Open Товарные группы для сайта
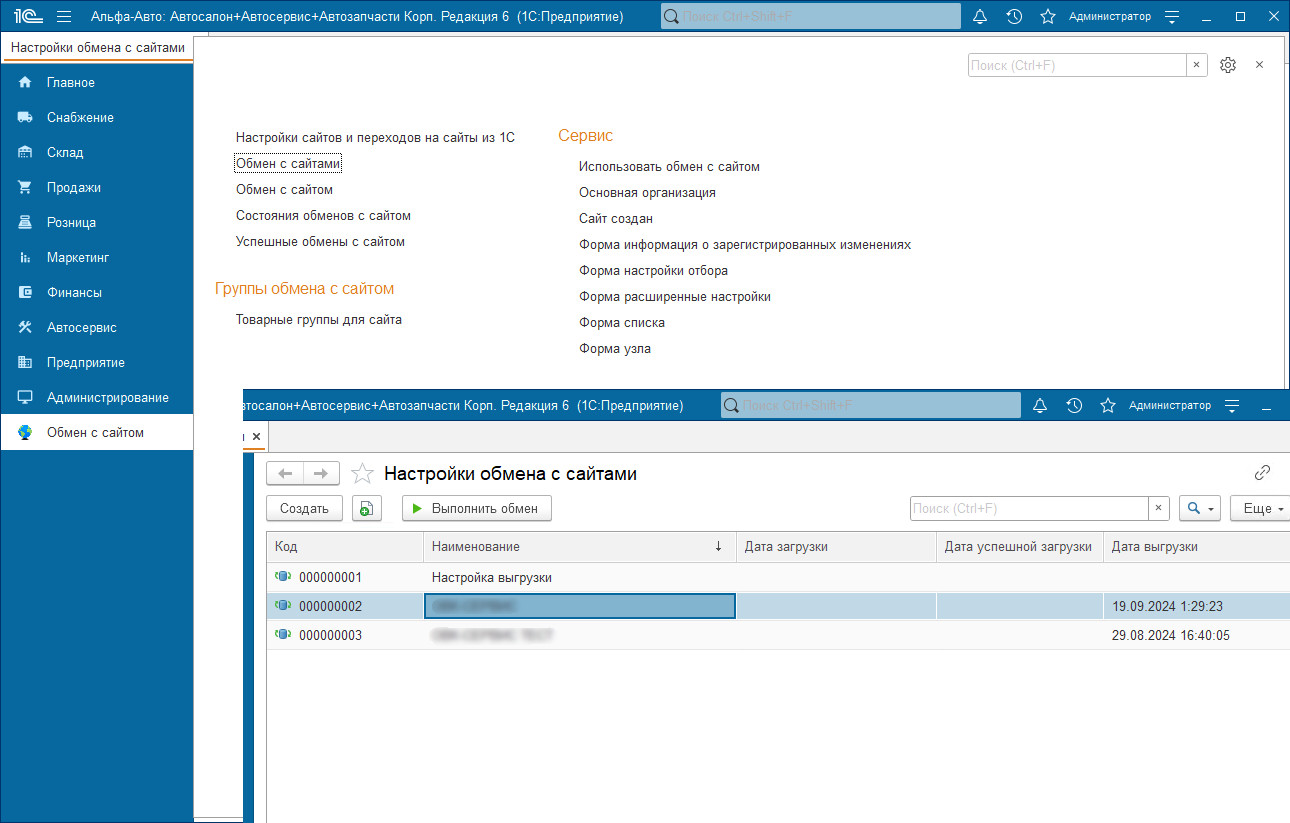Viewport: 1290px width, 823px height. click(319, 320)
